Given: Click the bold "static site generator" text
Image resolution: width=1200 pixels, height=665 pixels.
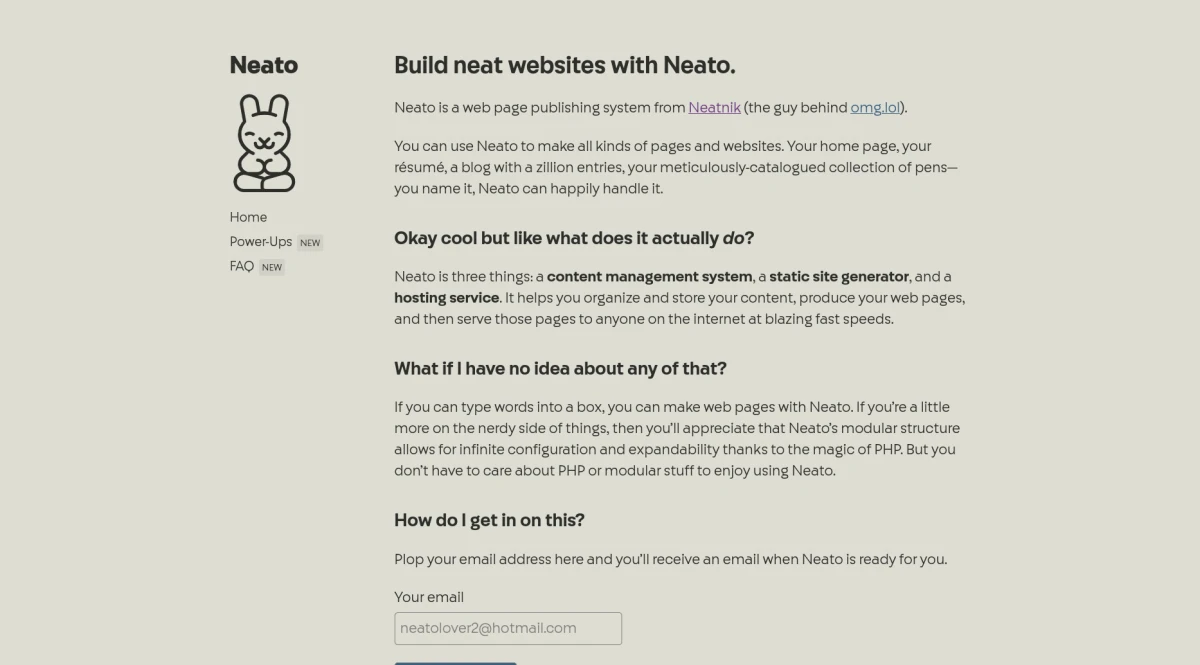Looking at the screenshot, I should click(839, 276).
